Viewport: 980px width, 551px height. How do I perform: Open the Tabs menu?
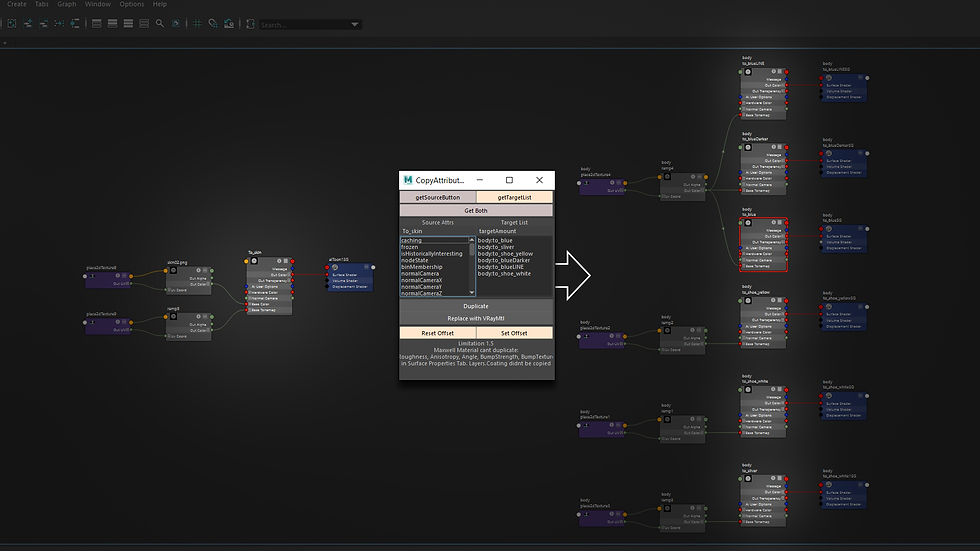pyautogui.click(x=42, y=4)
